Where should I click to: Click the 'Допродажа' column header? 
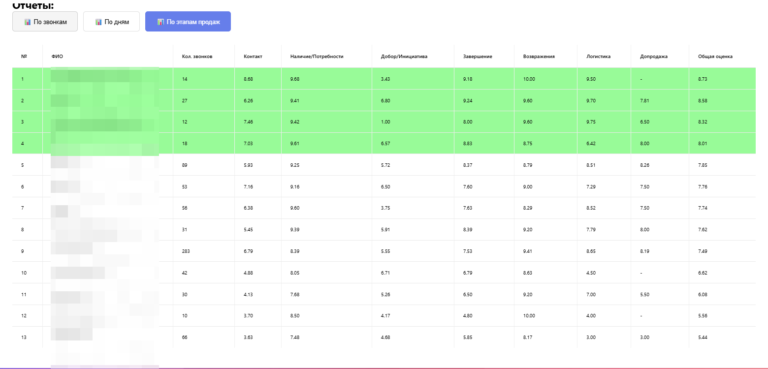(x=654, y=57)
